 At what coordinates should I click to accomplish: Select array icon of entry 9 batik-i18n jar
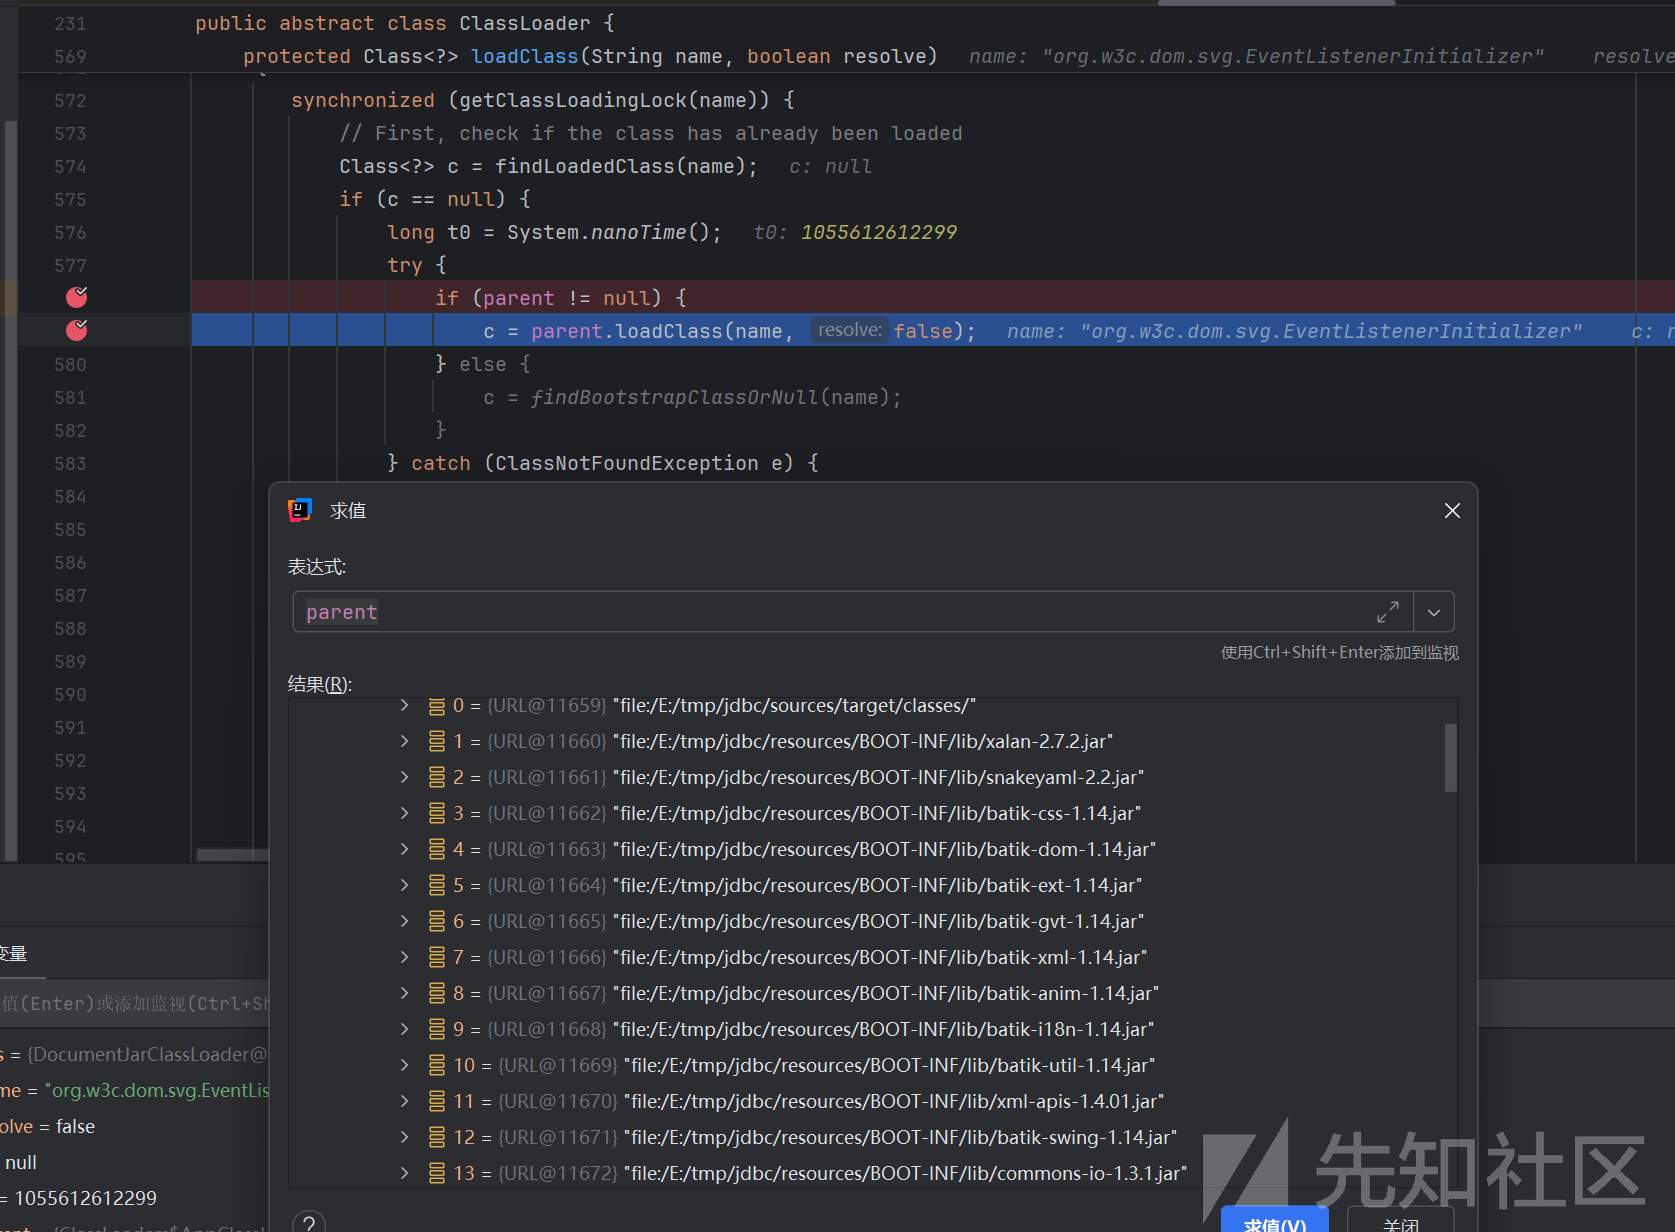tap(437, 1029)
